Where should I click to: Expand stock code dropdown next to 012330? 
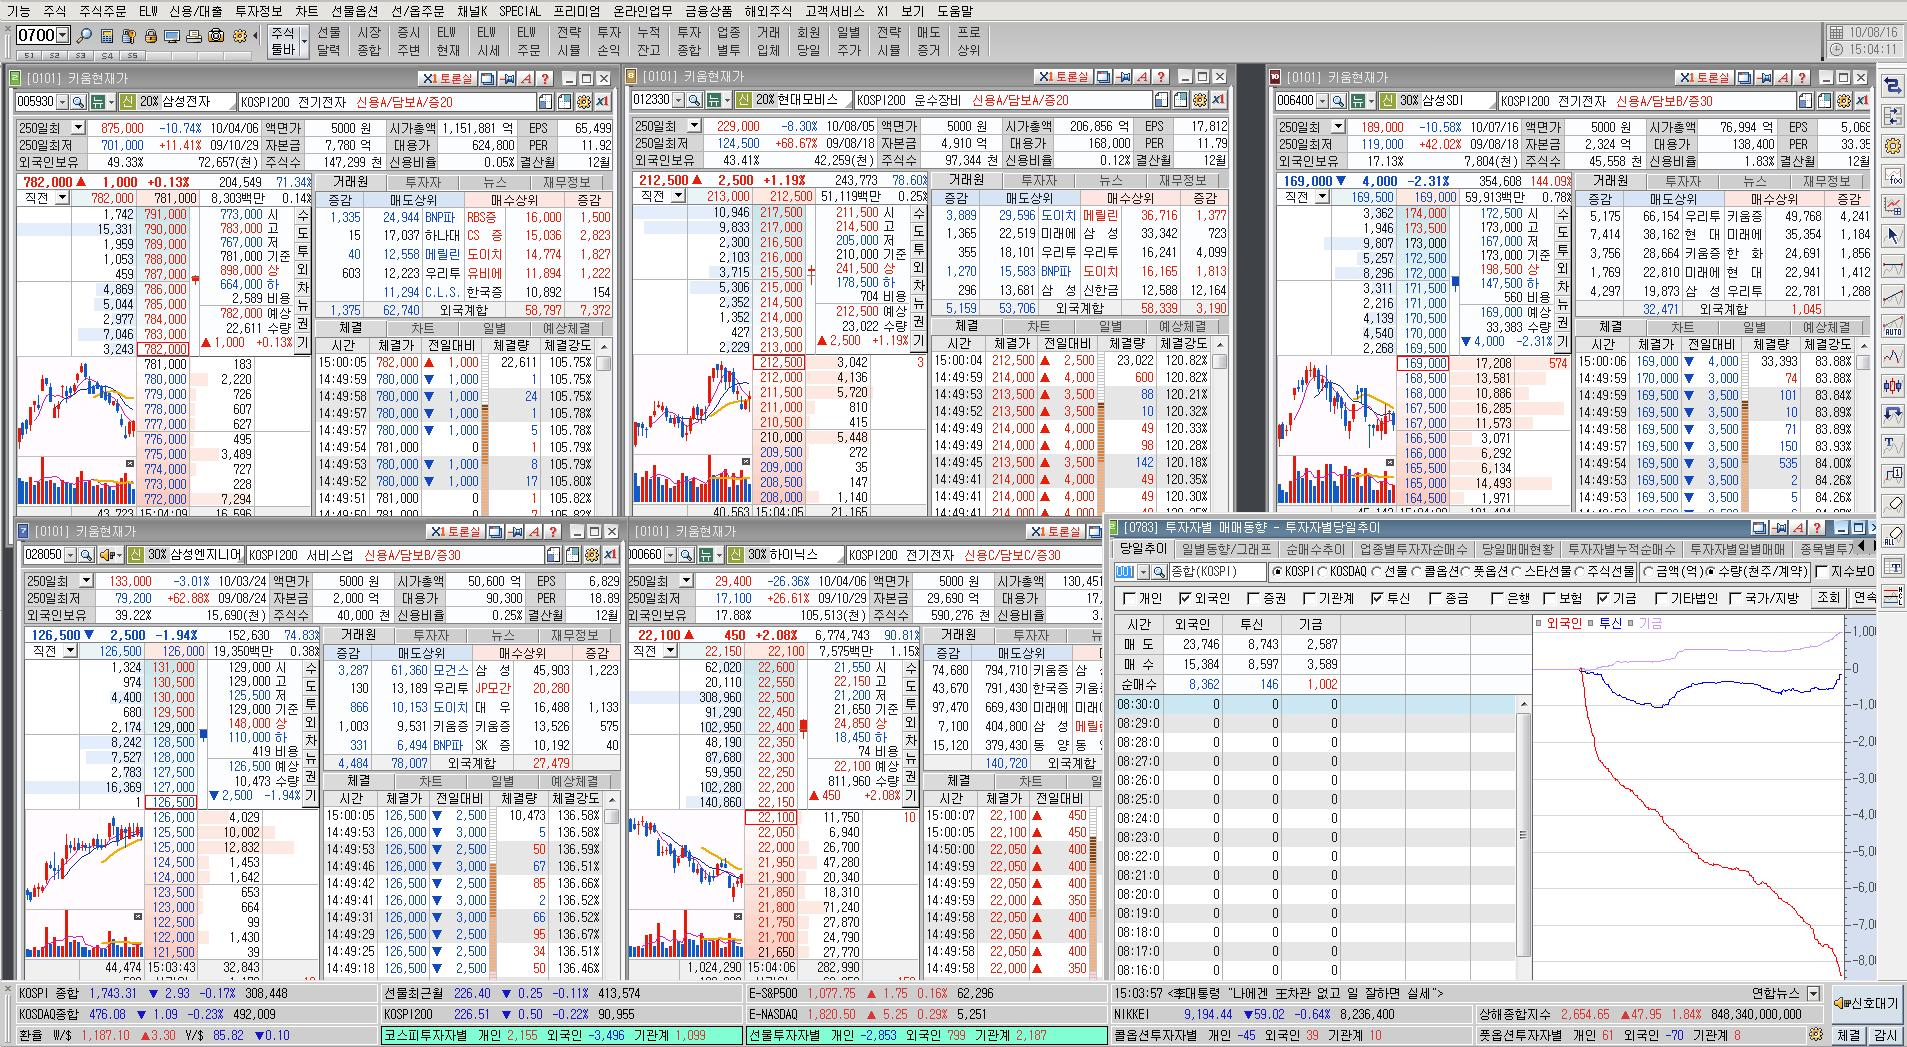click(x=678, y=100)
